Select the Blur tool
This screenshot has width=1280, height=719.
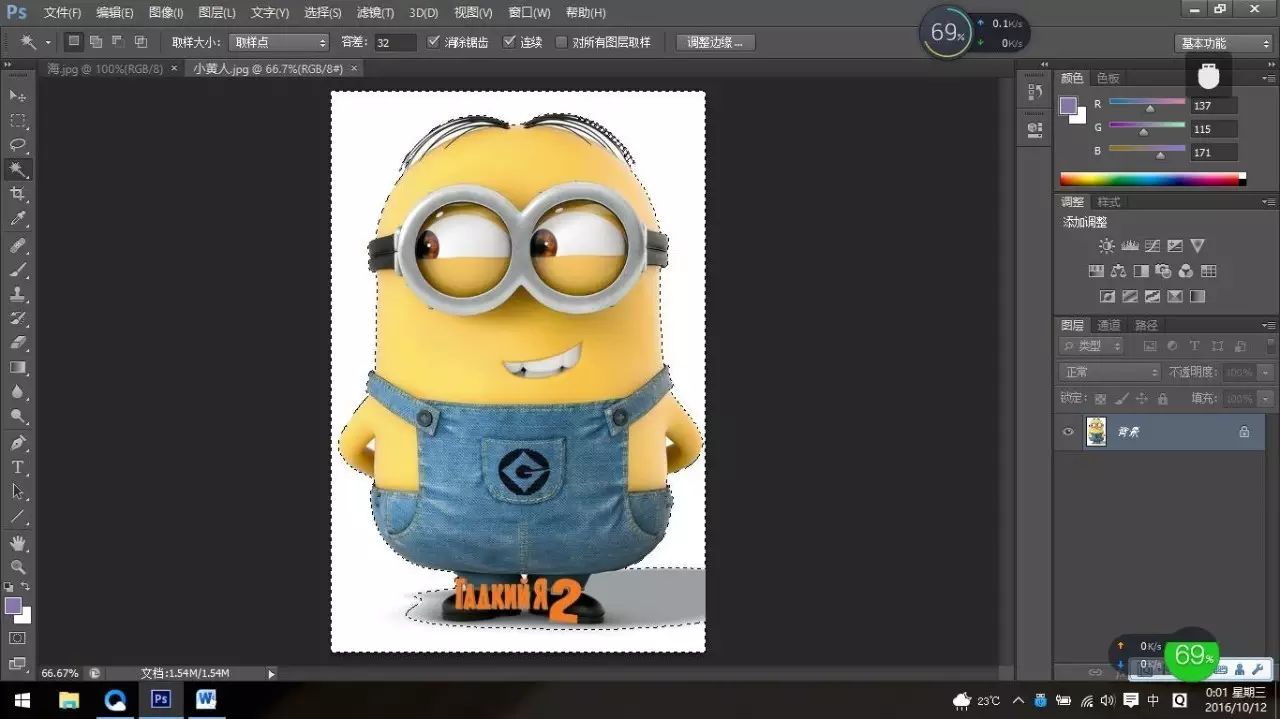18,393
